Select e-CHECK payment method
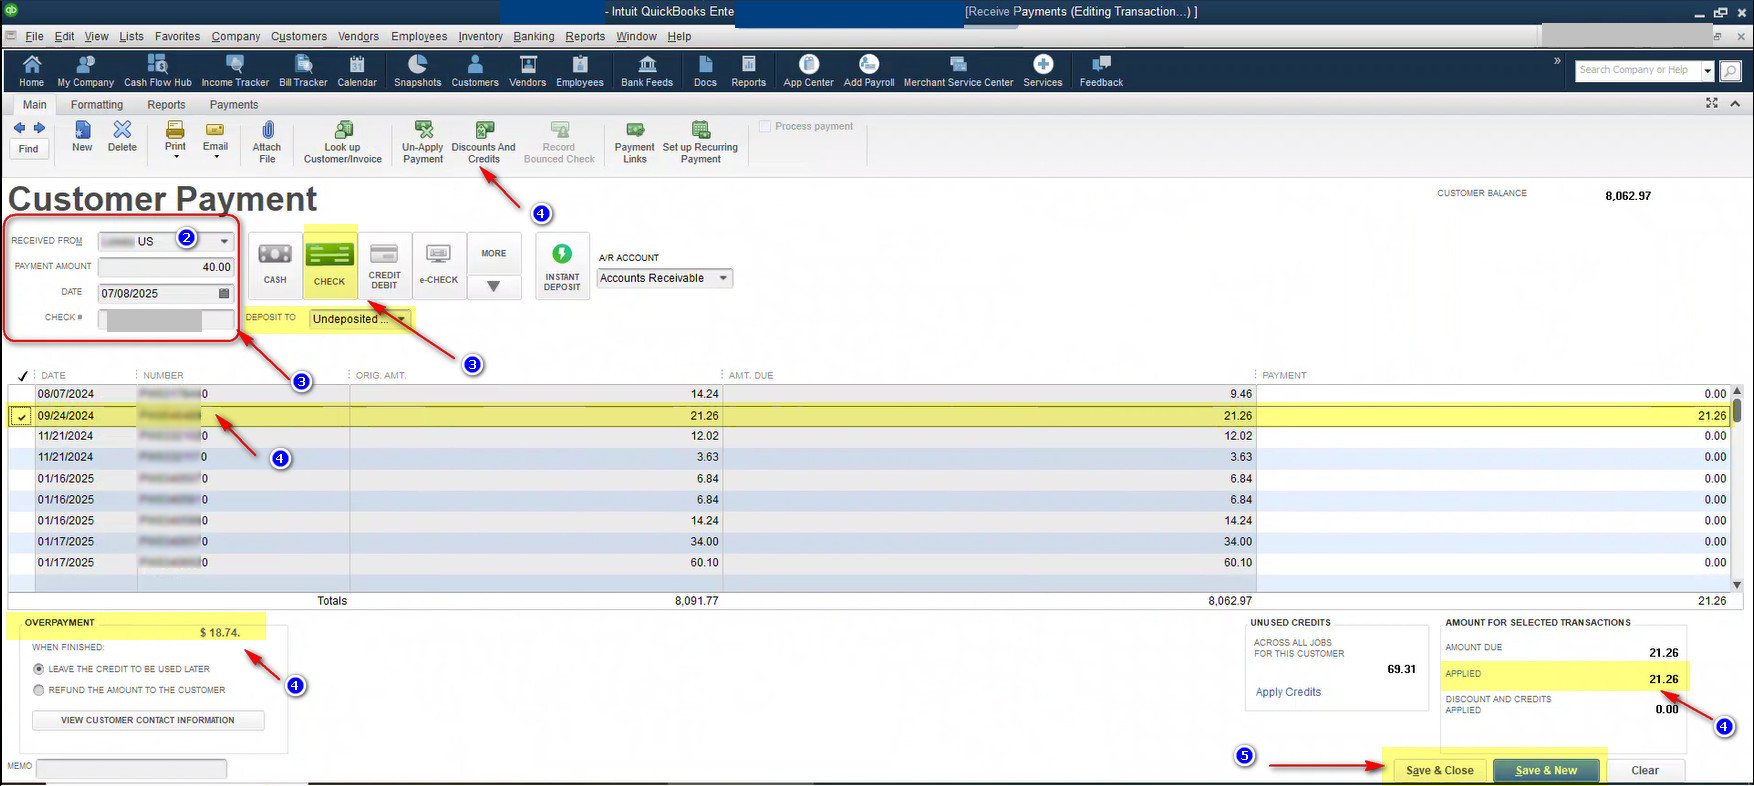 (x=439, y=264)
